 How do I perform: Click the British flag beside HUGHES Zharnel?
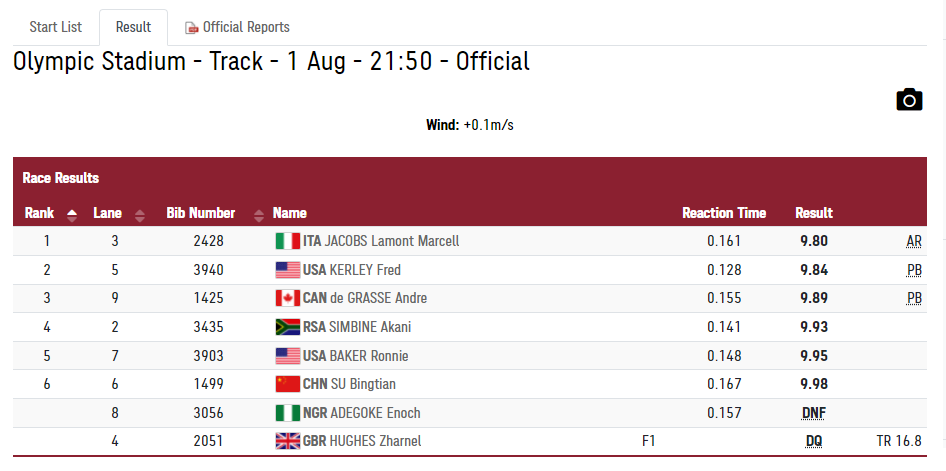coord(288,441)
